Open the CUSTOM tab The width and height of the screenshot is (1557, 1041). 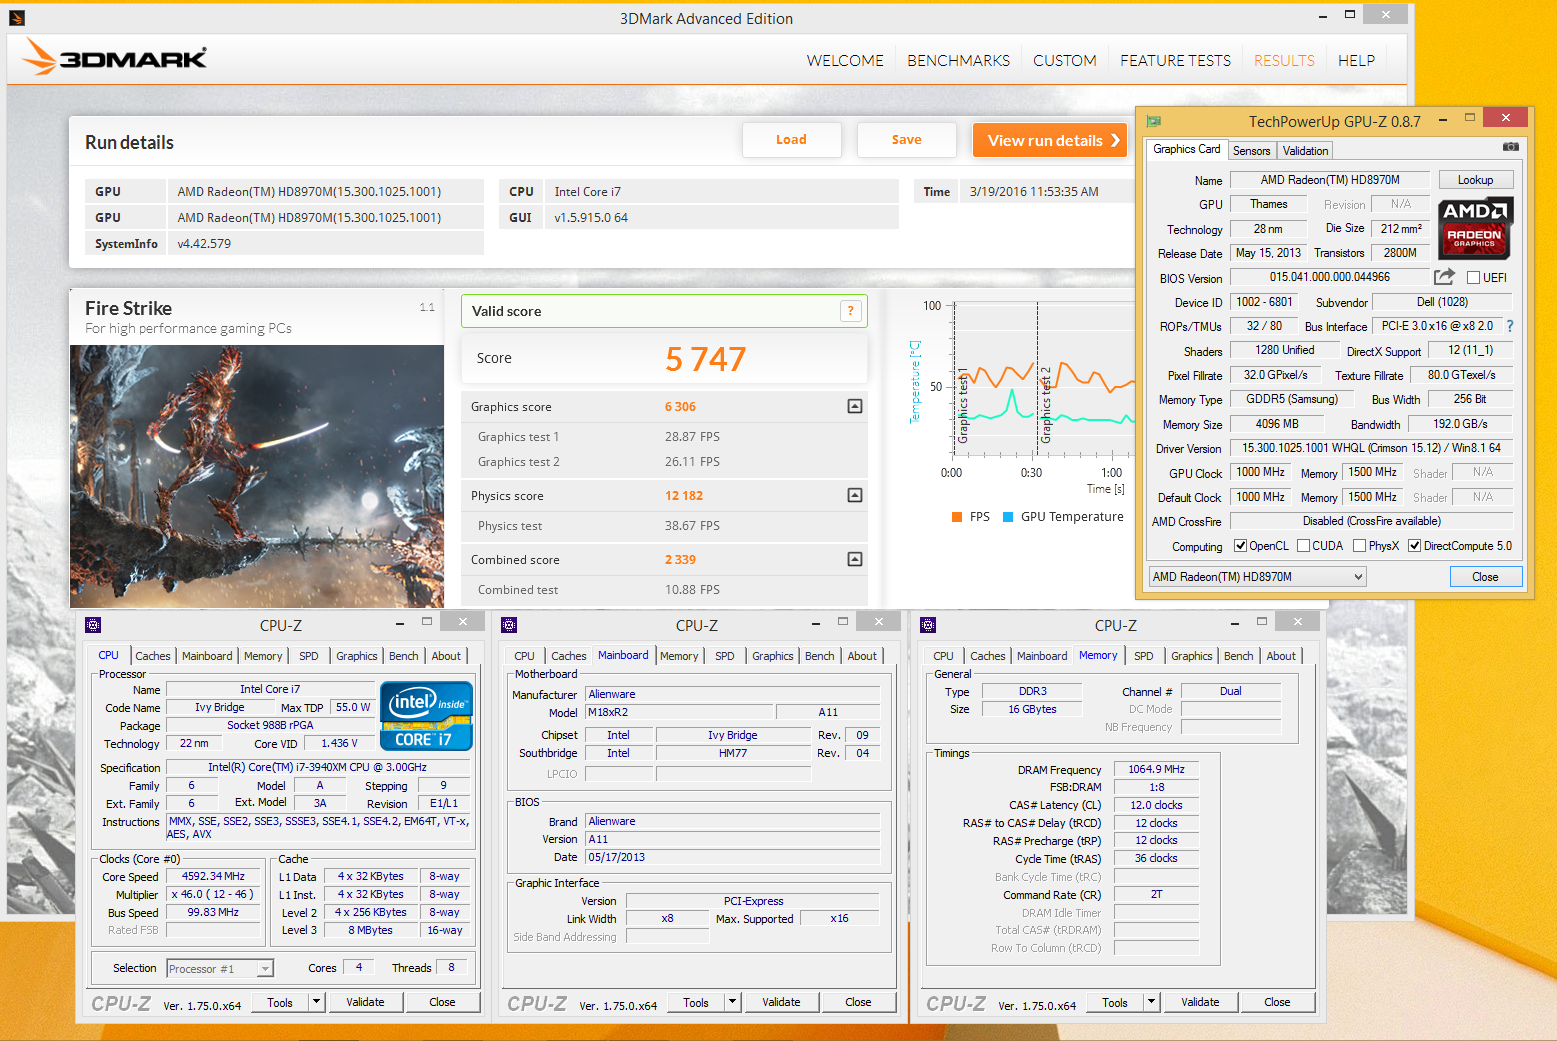(x=1065, y=61)
